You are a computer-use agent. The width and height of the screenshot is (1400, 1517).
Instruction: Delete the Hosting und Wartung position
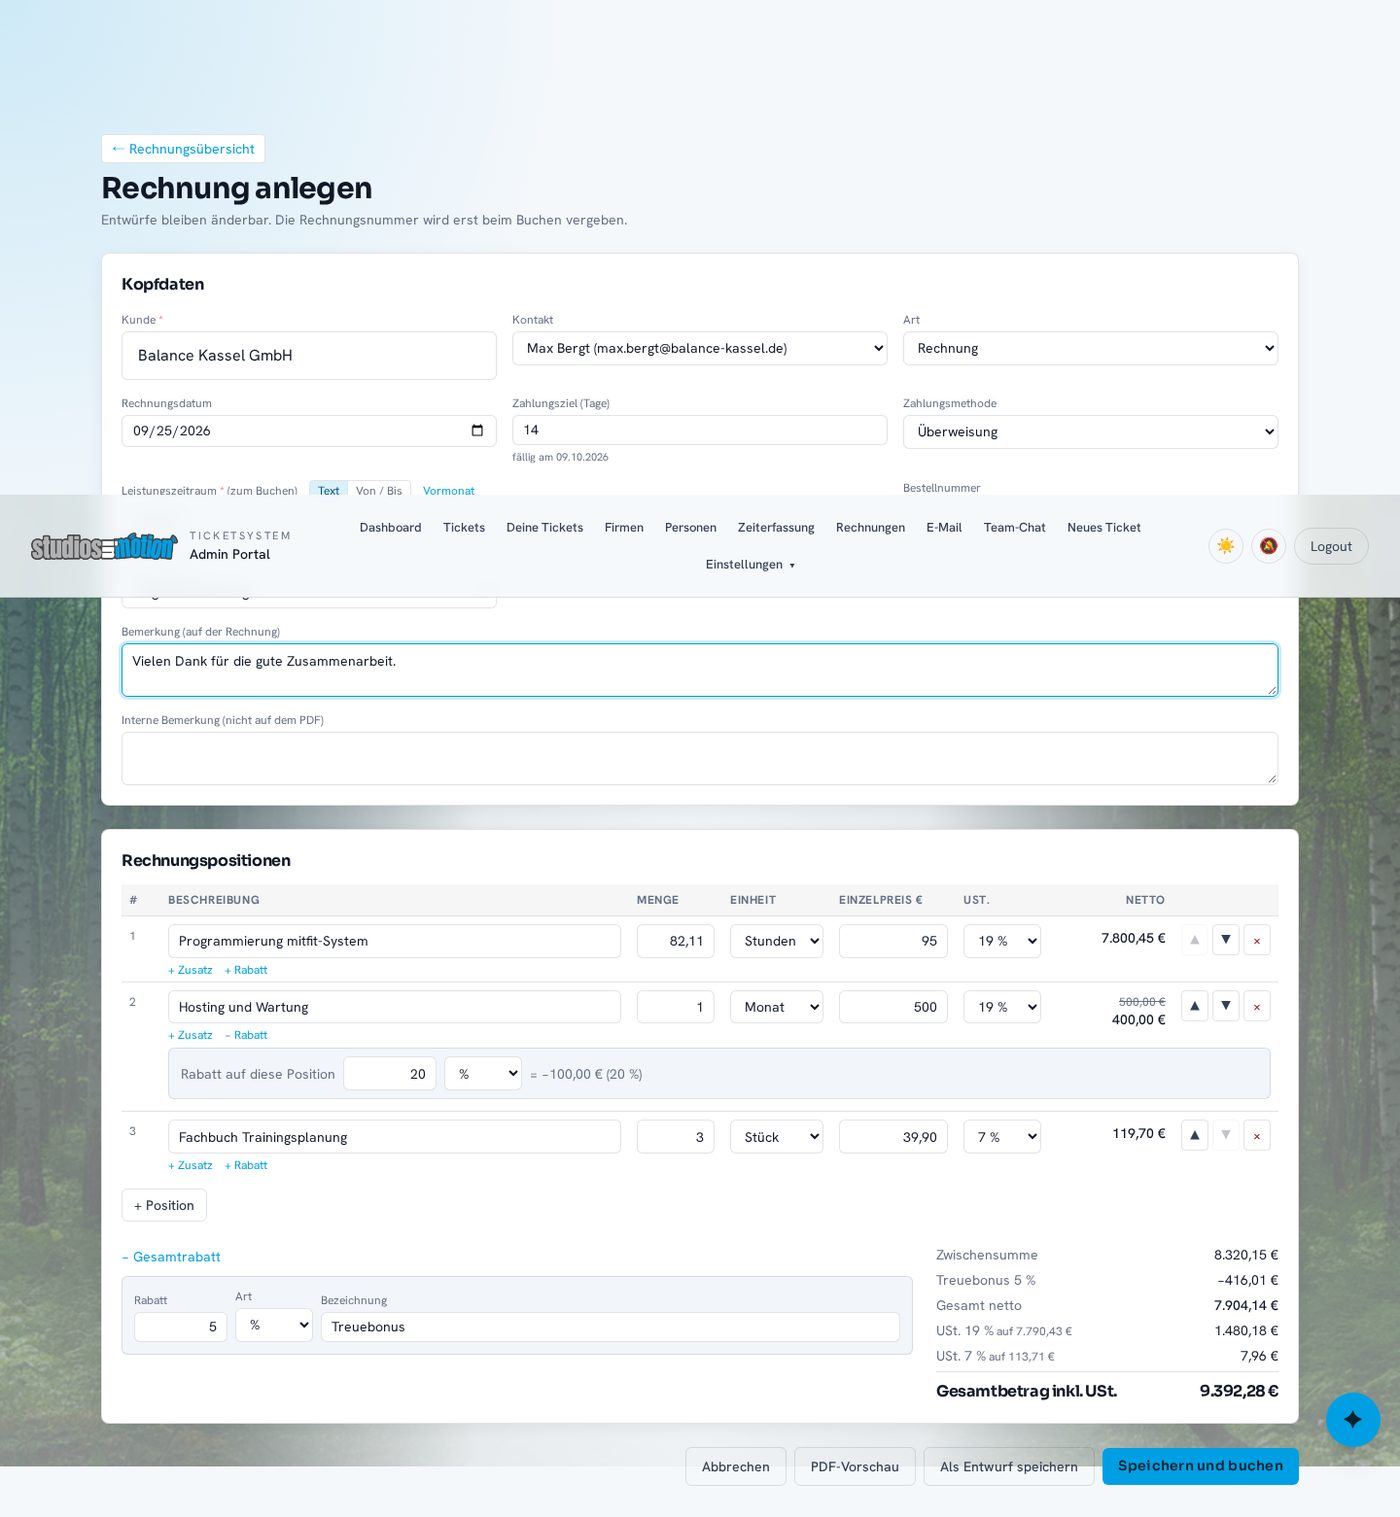(x=1257, y=1006)
